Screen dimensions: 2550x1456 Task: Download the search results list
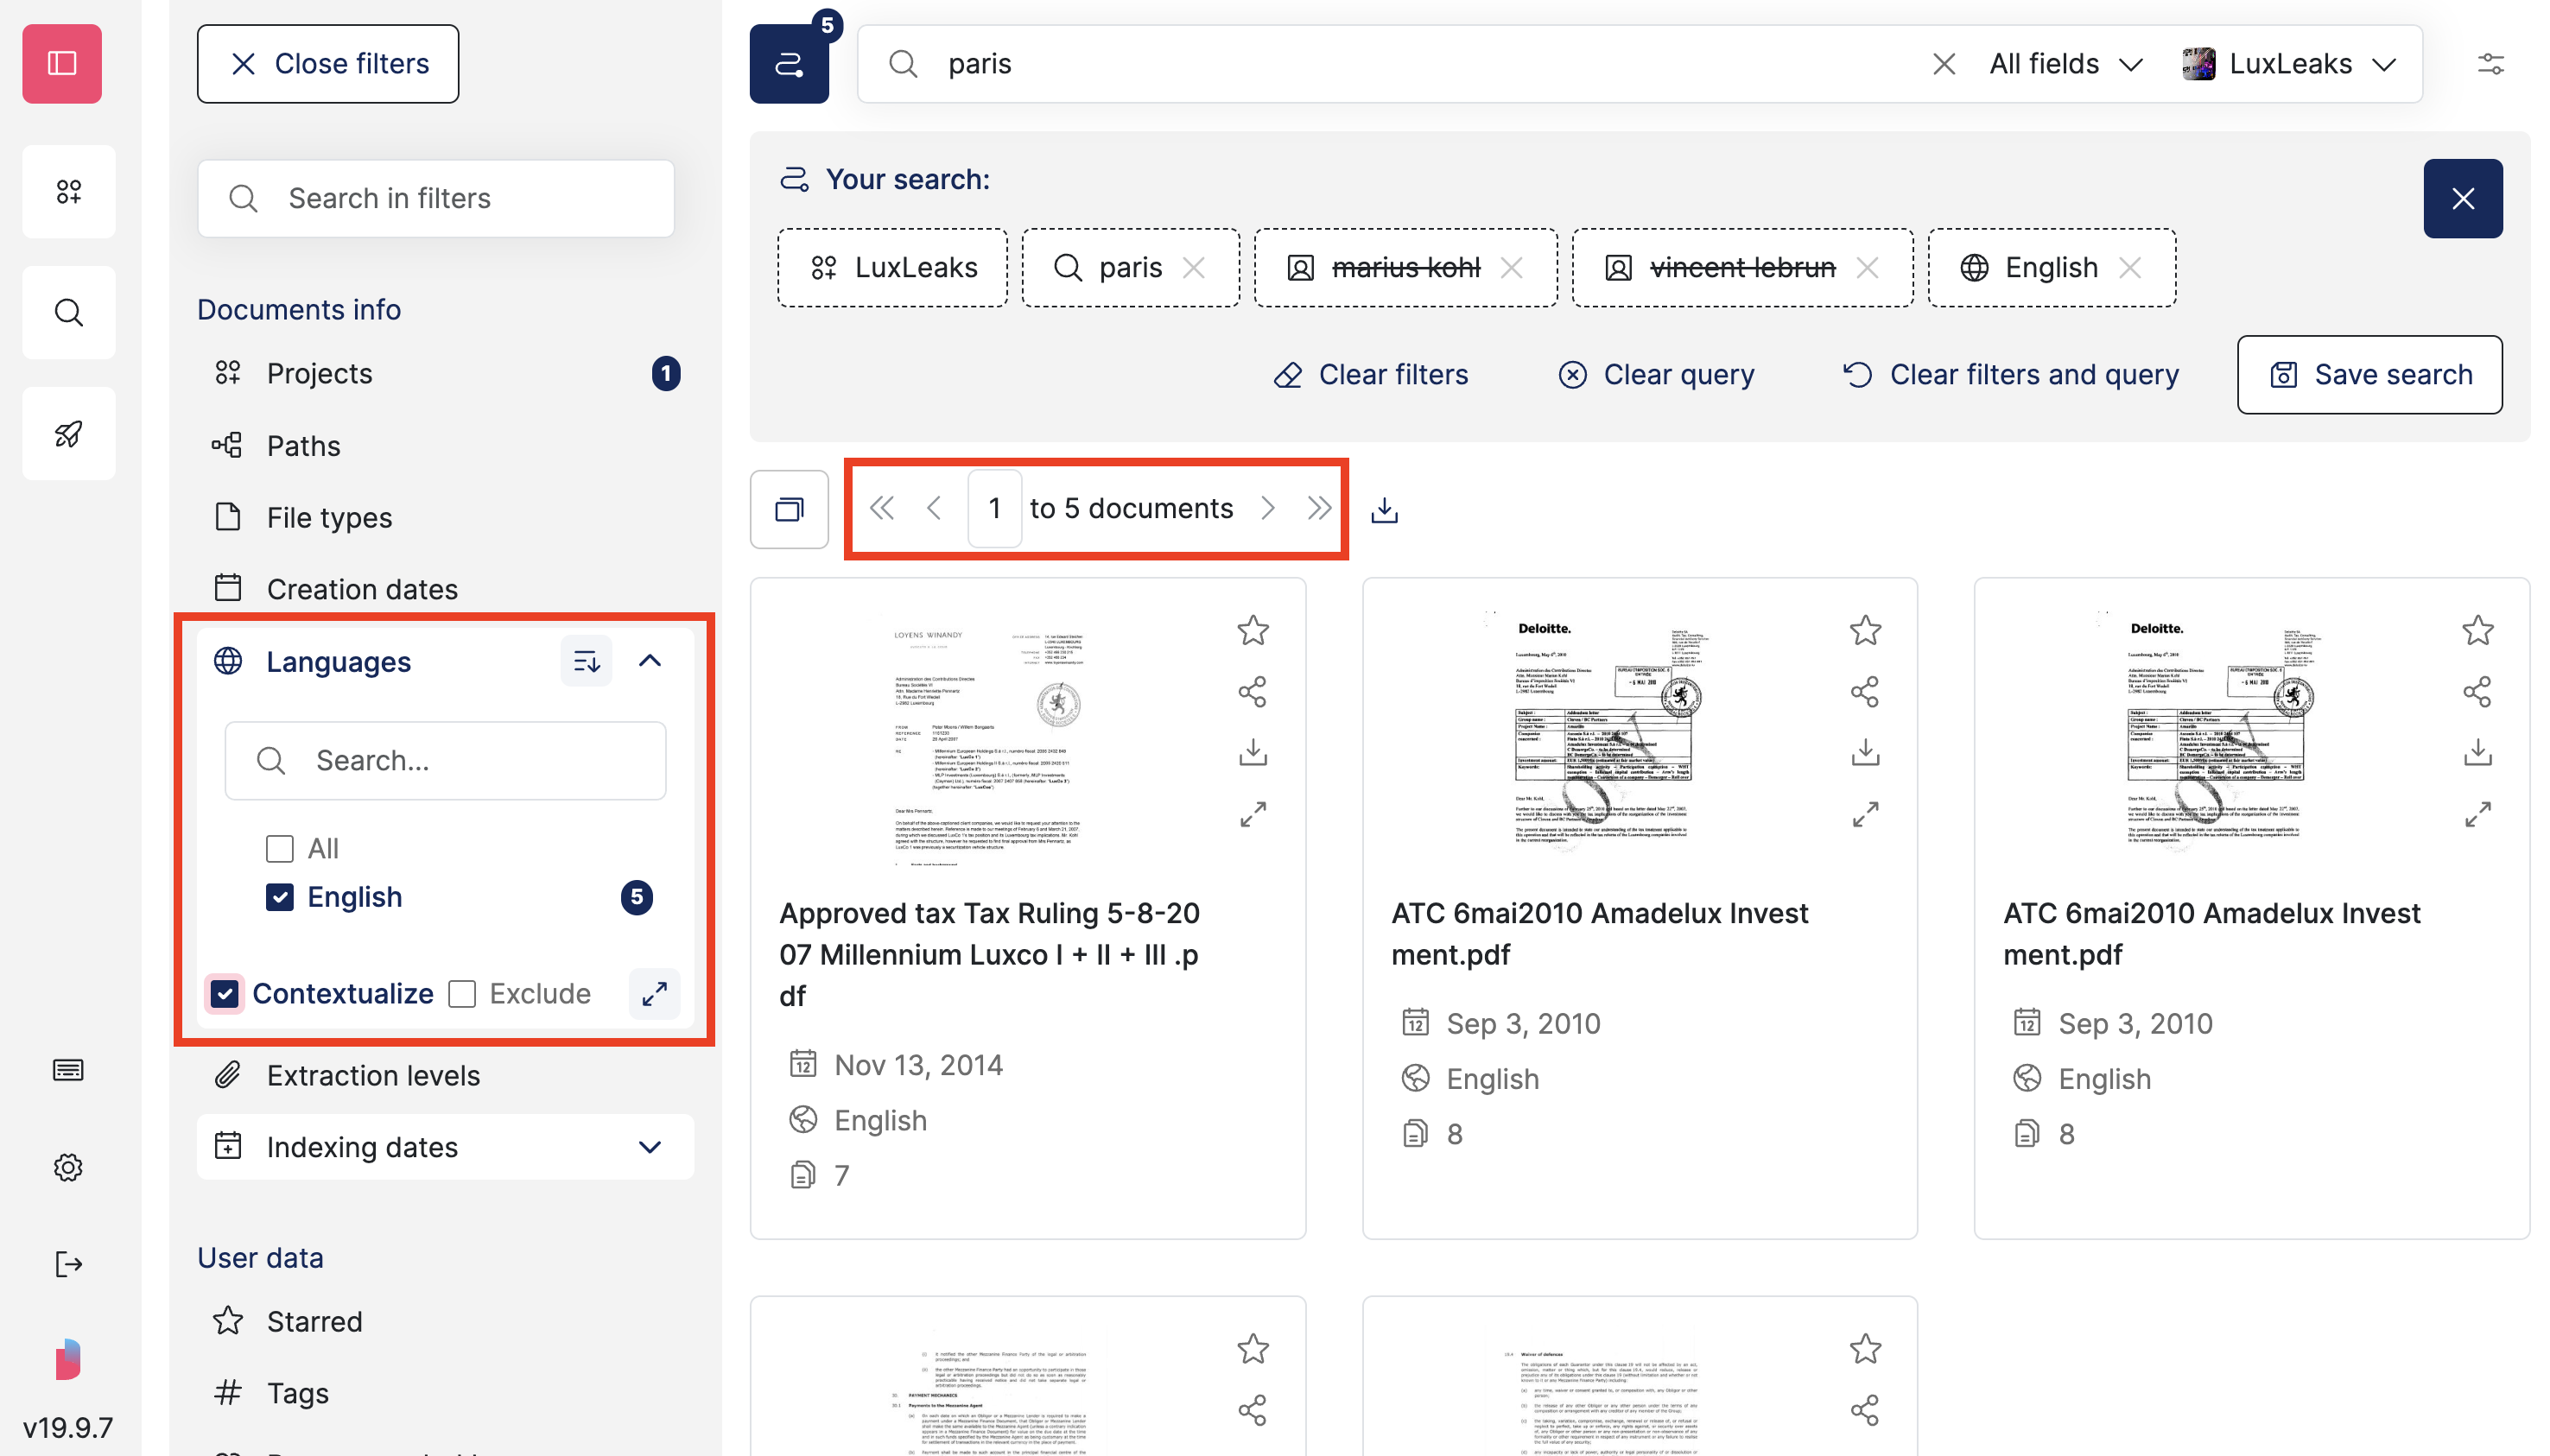click(1384, 509)
